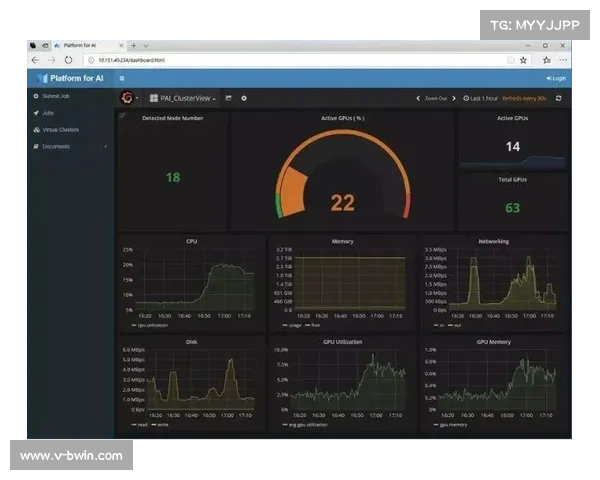600x480 pixels.
Task: Click the Total GPUs panel title
Action: pos(512,180)
